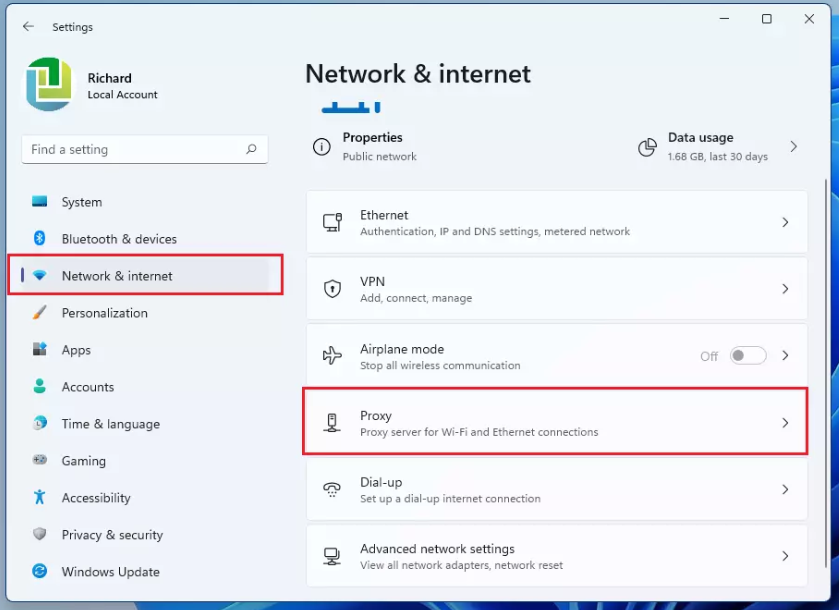The image size is (839, 610).
Task: Expand the Proxy settings chevron
Action: click(x=785, y=423)
